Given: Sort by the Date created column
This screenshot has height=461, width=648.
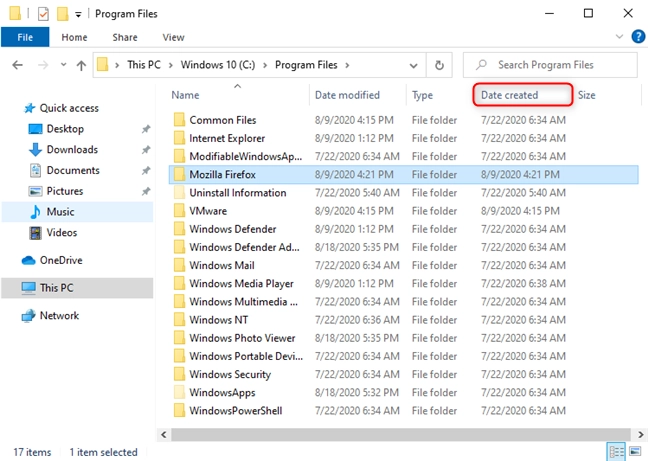Looking at the screenshot, I should 510,95.
